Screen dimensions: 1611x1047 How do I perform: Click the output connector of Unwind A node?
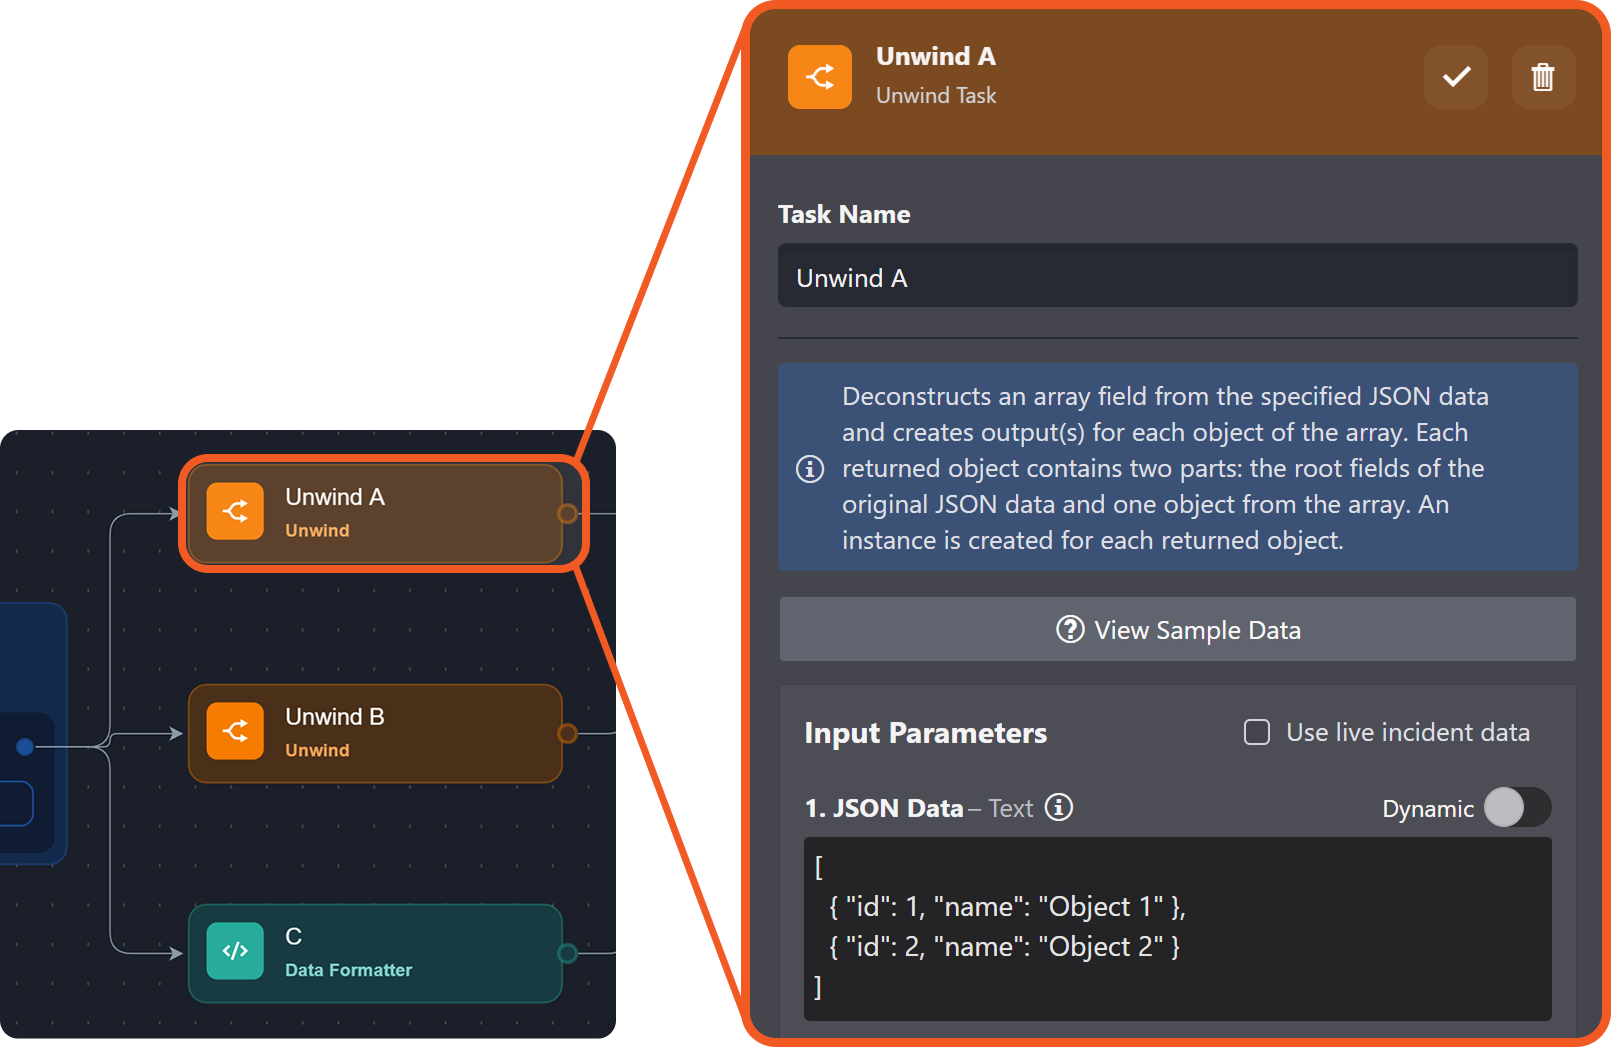pos(567,513)
